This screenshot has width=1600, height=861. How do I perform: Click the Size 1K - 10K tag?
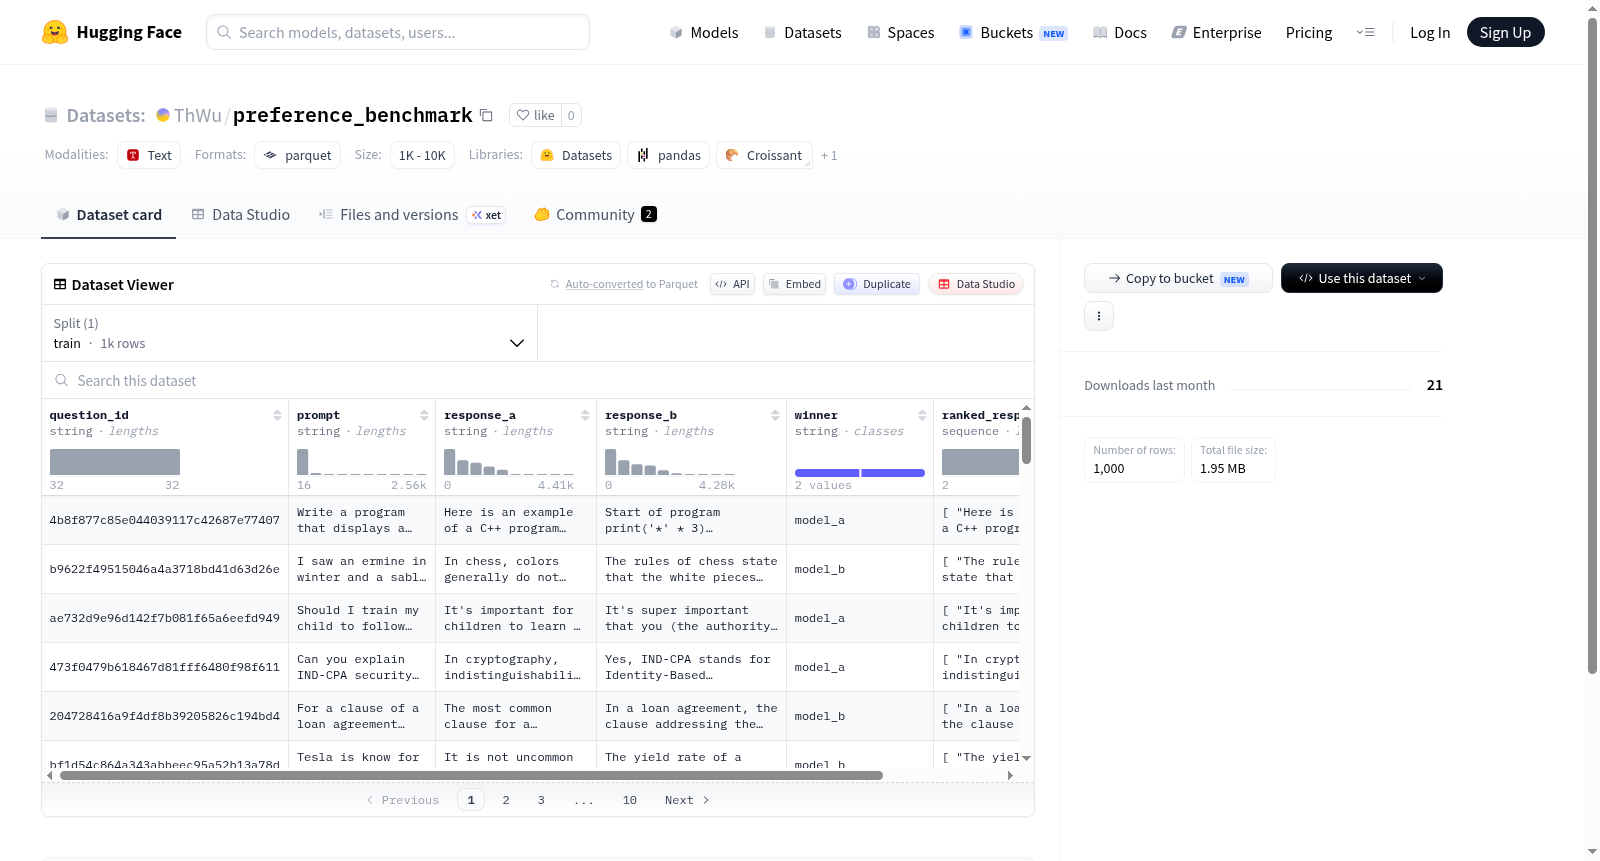coord(422,155)
